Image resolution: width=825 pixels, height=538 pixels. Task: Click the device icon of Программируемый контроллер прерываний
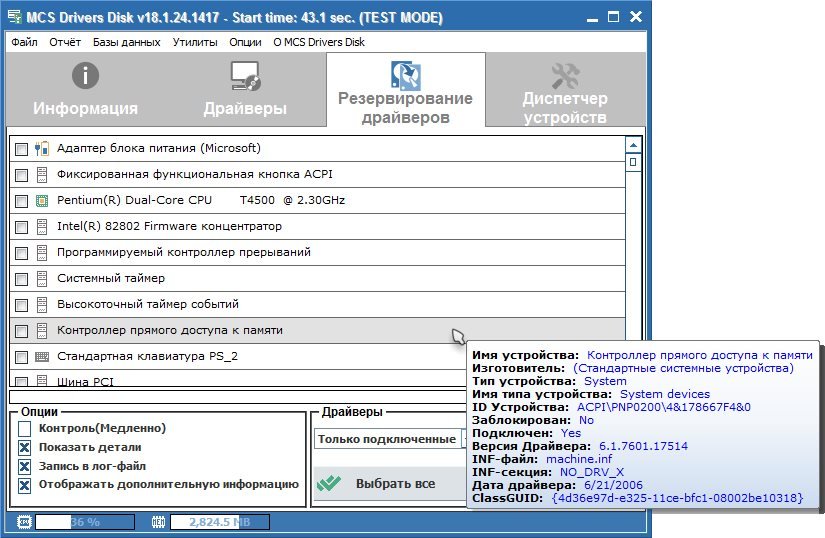[x=42, y=252]
